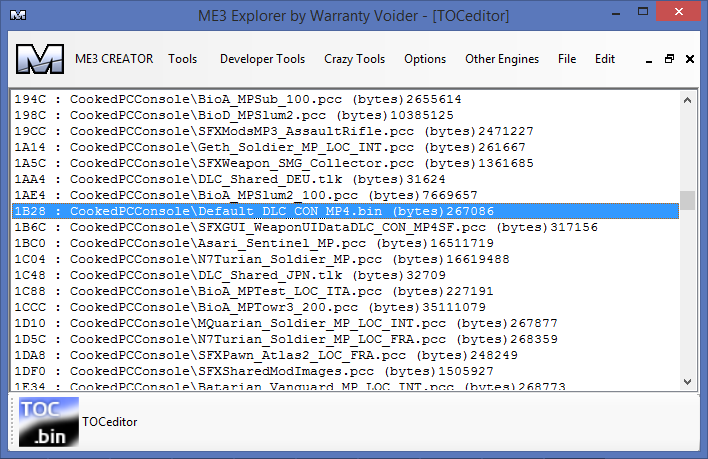Click the ME3 Explorer M logo icon
The image size is (708, 459).
40,59
